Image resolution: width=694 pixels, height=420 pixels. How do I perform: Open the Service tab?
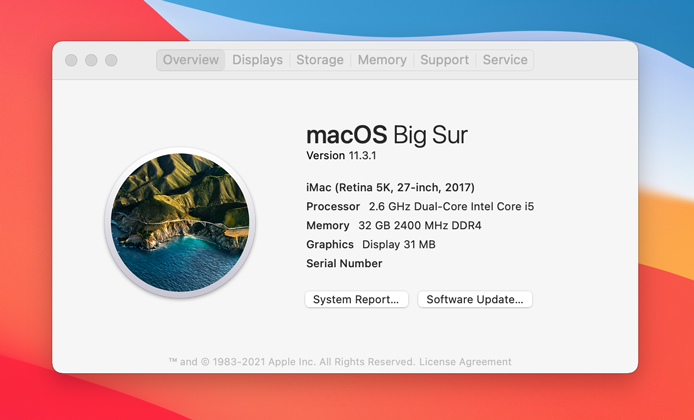pyautogui.click(x=505, y=60)
